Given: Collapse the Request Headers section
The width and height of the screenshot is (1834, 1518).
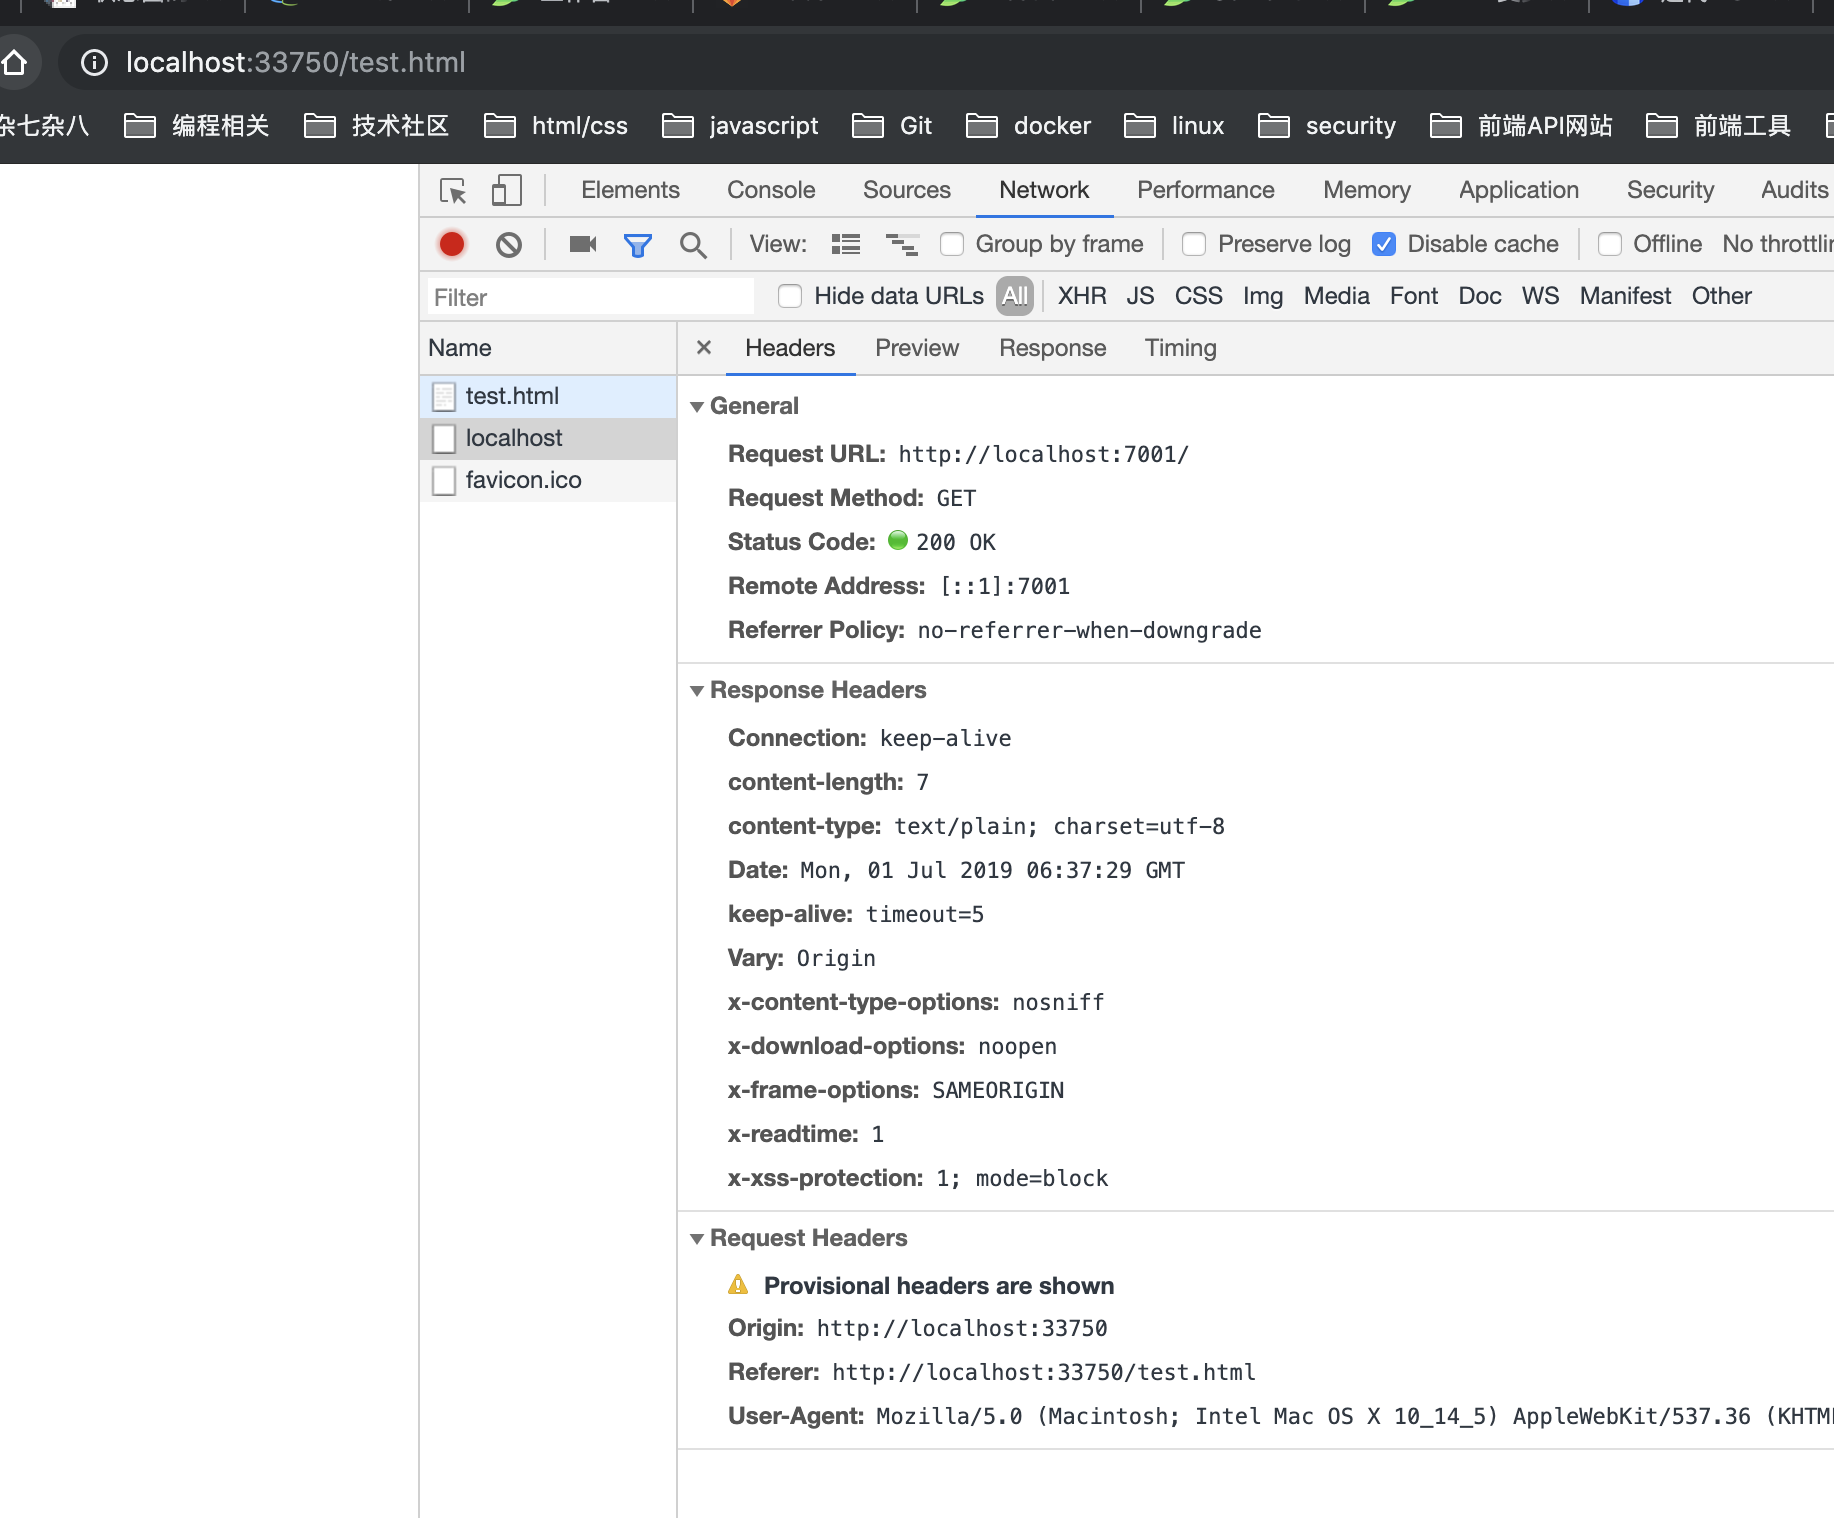Looking at the screenshot, I should 697,1238.
